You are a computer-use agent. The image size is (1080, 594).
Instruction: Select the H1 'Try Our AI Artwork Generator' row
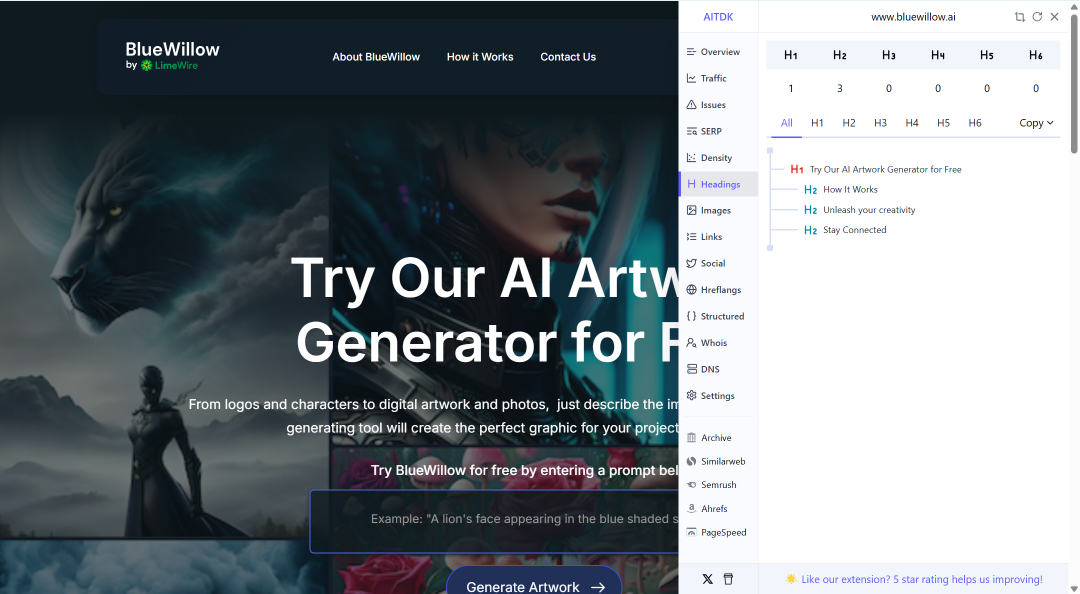(875, 170)
